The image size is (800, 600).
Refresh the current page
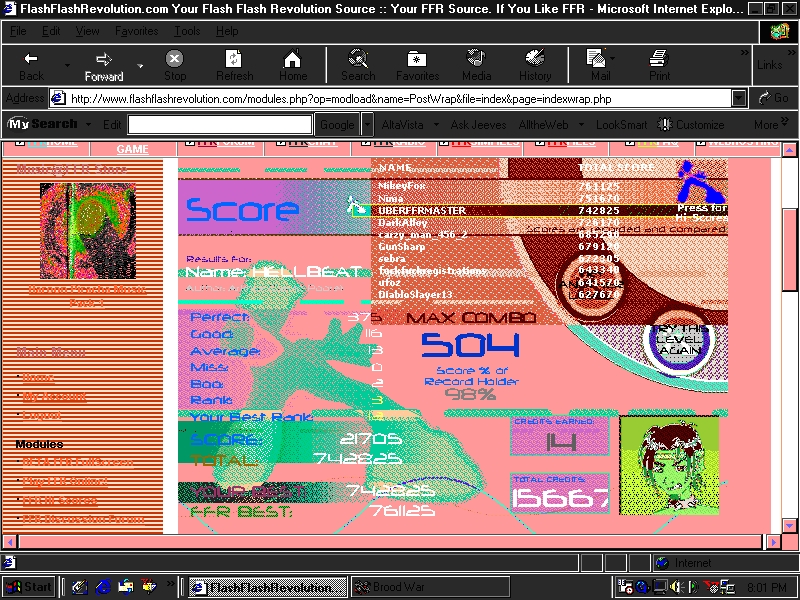coord(234,65)
